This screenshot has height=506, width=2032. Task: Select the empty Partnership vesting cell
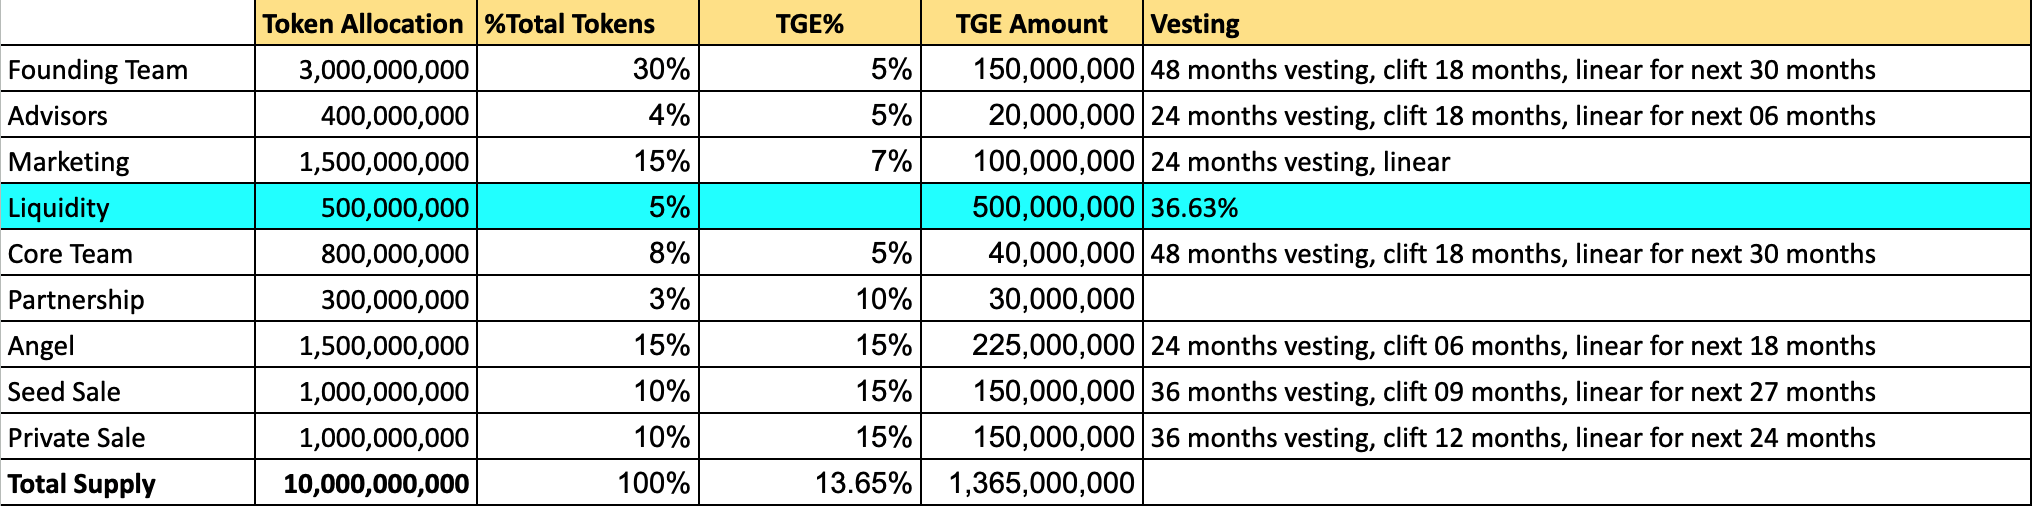pos(1586,300)
